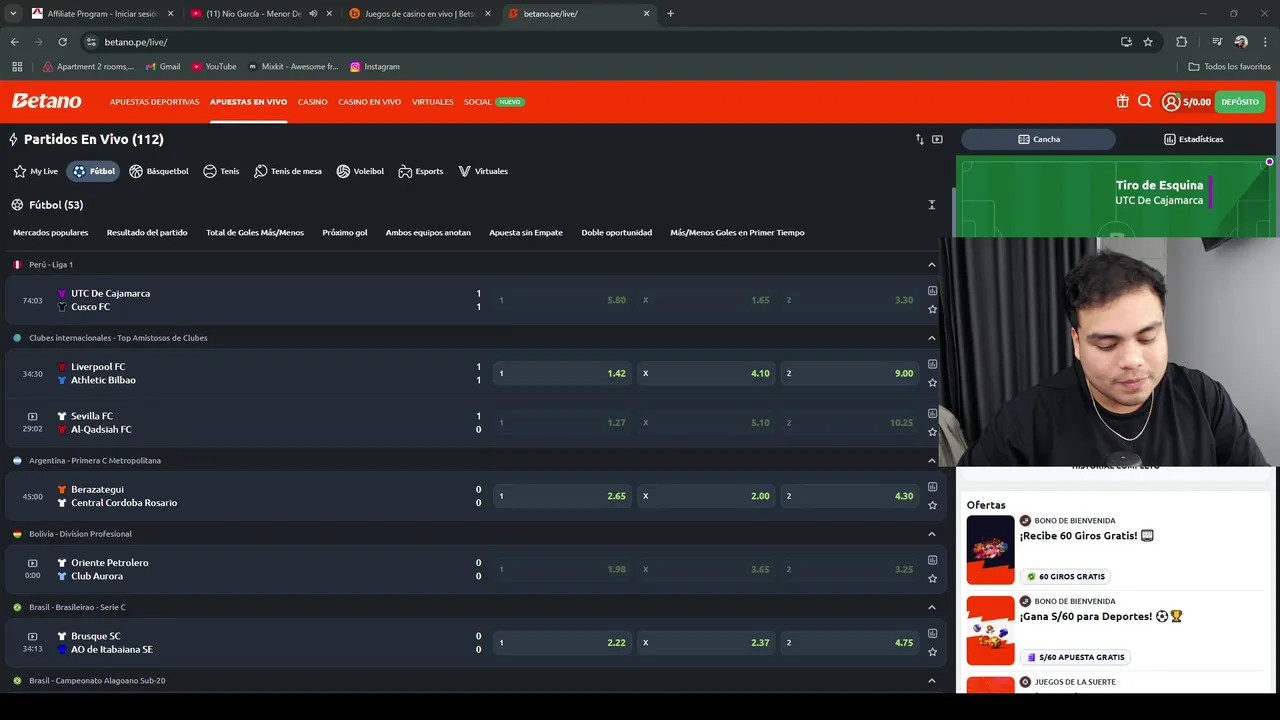Open Casino en Vivo menu item

(369, 102)
